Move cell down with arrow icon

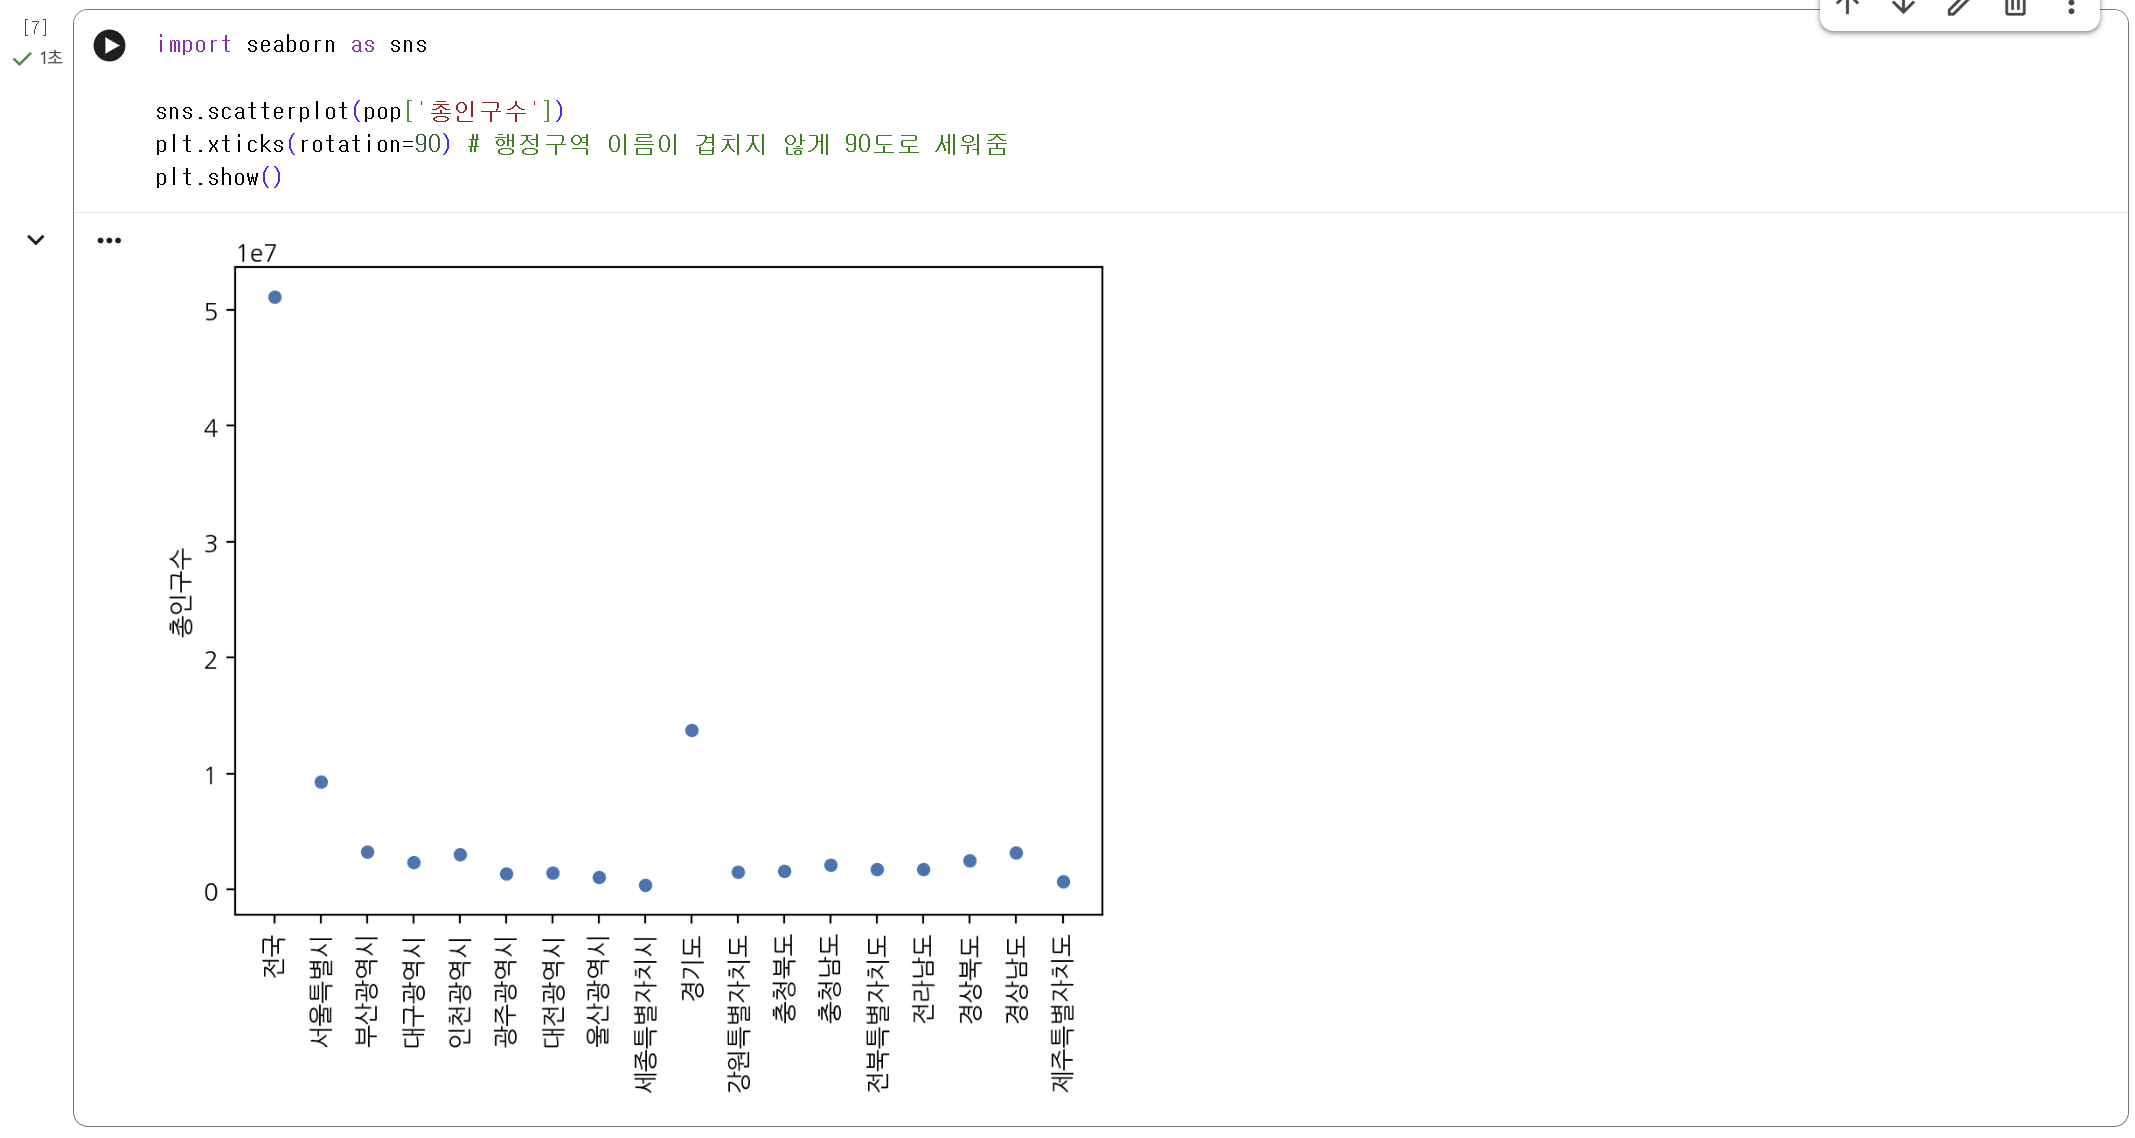1903,7
